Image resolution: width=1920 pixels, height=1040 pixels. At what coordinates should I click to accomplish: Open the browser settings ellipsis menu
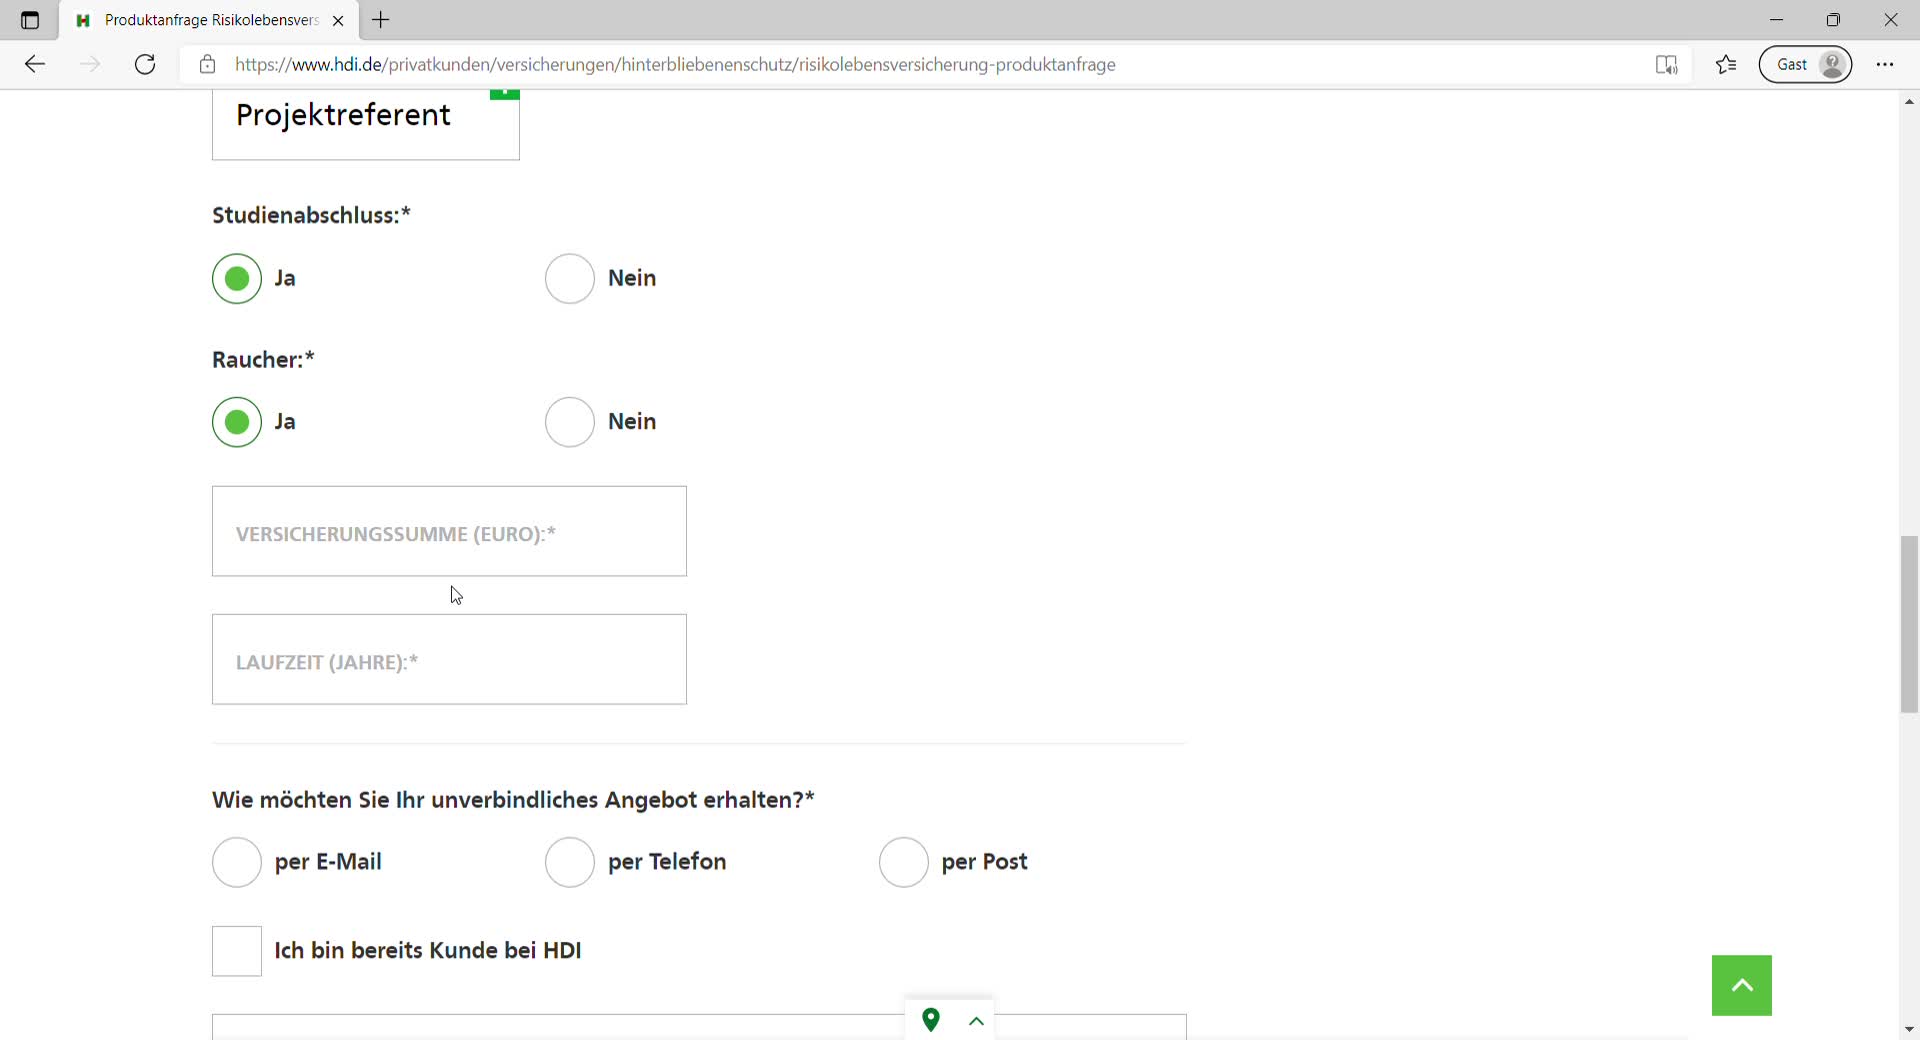point(1885,65)
